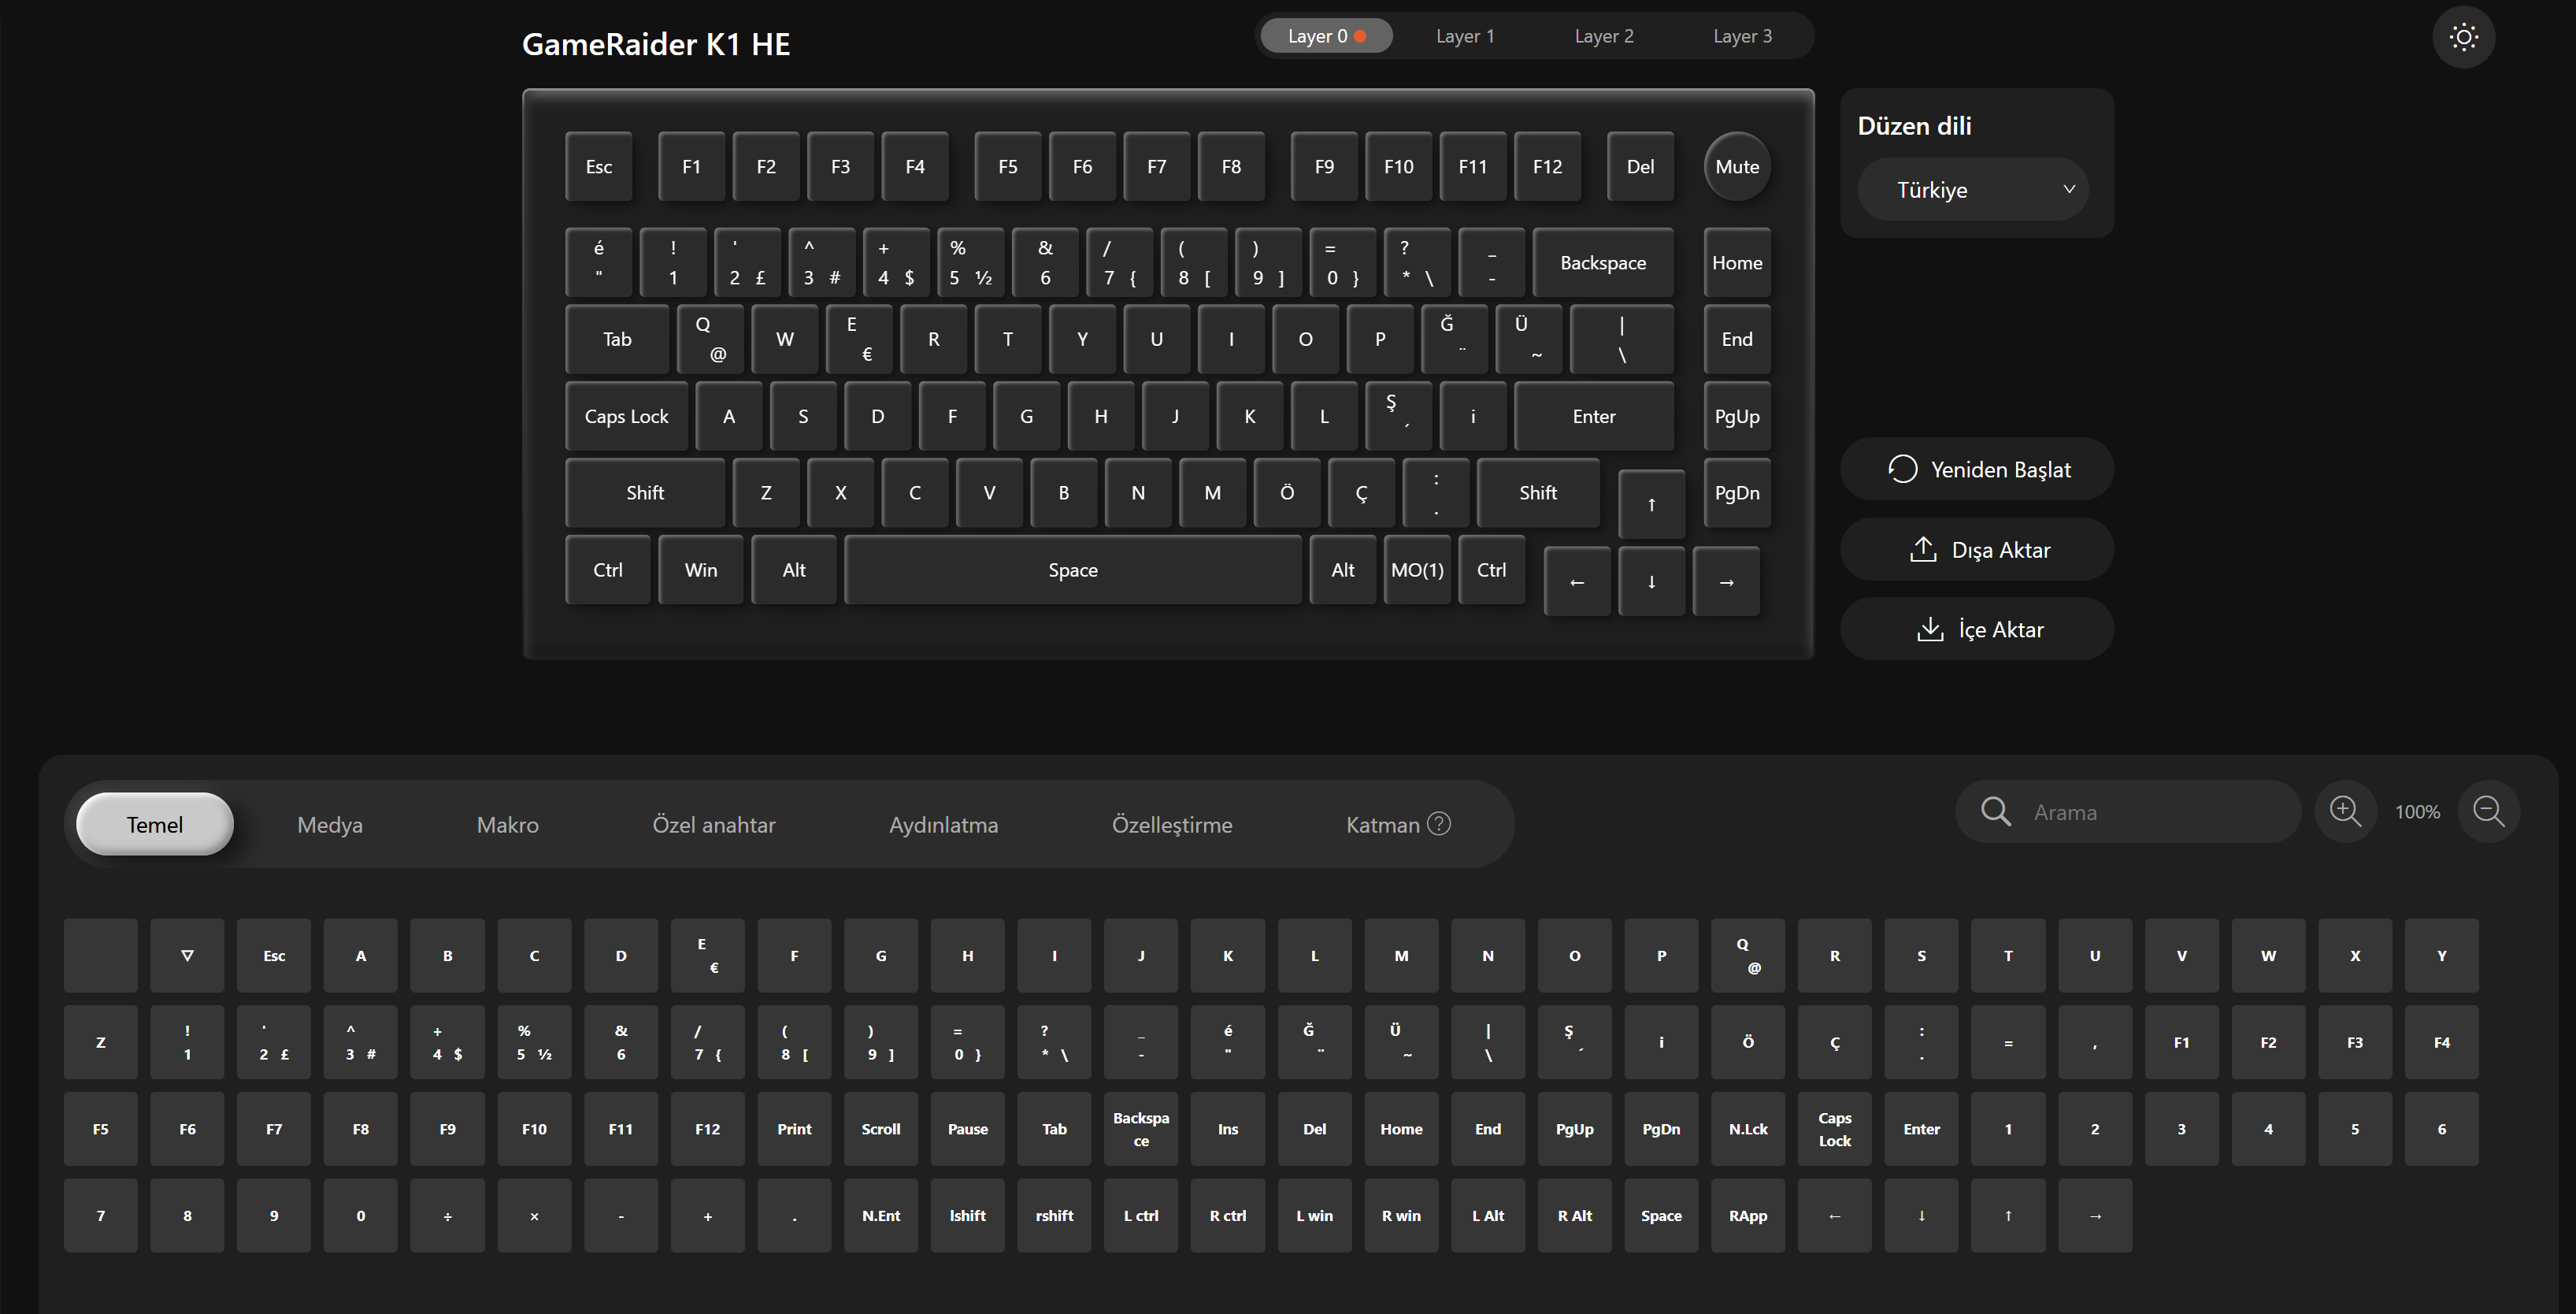The width and height of the screenshot is (2576, 1314).
Task: Select the Tab key on keyboard layout
Action: pyautogui.click(x=617, y=339)
